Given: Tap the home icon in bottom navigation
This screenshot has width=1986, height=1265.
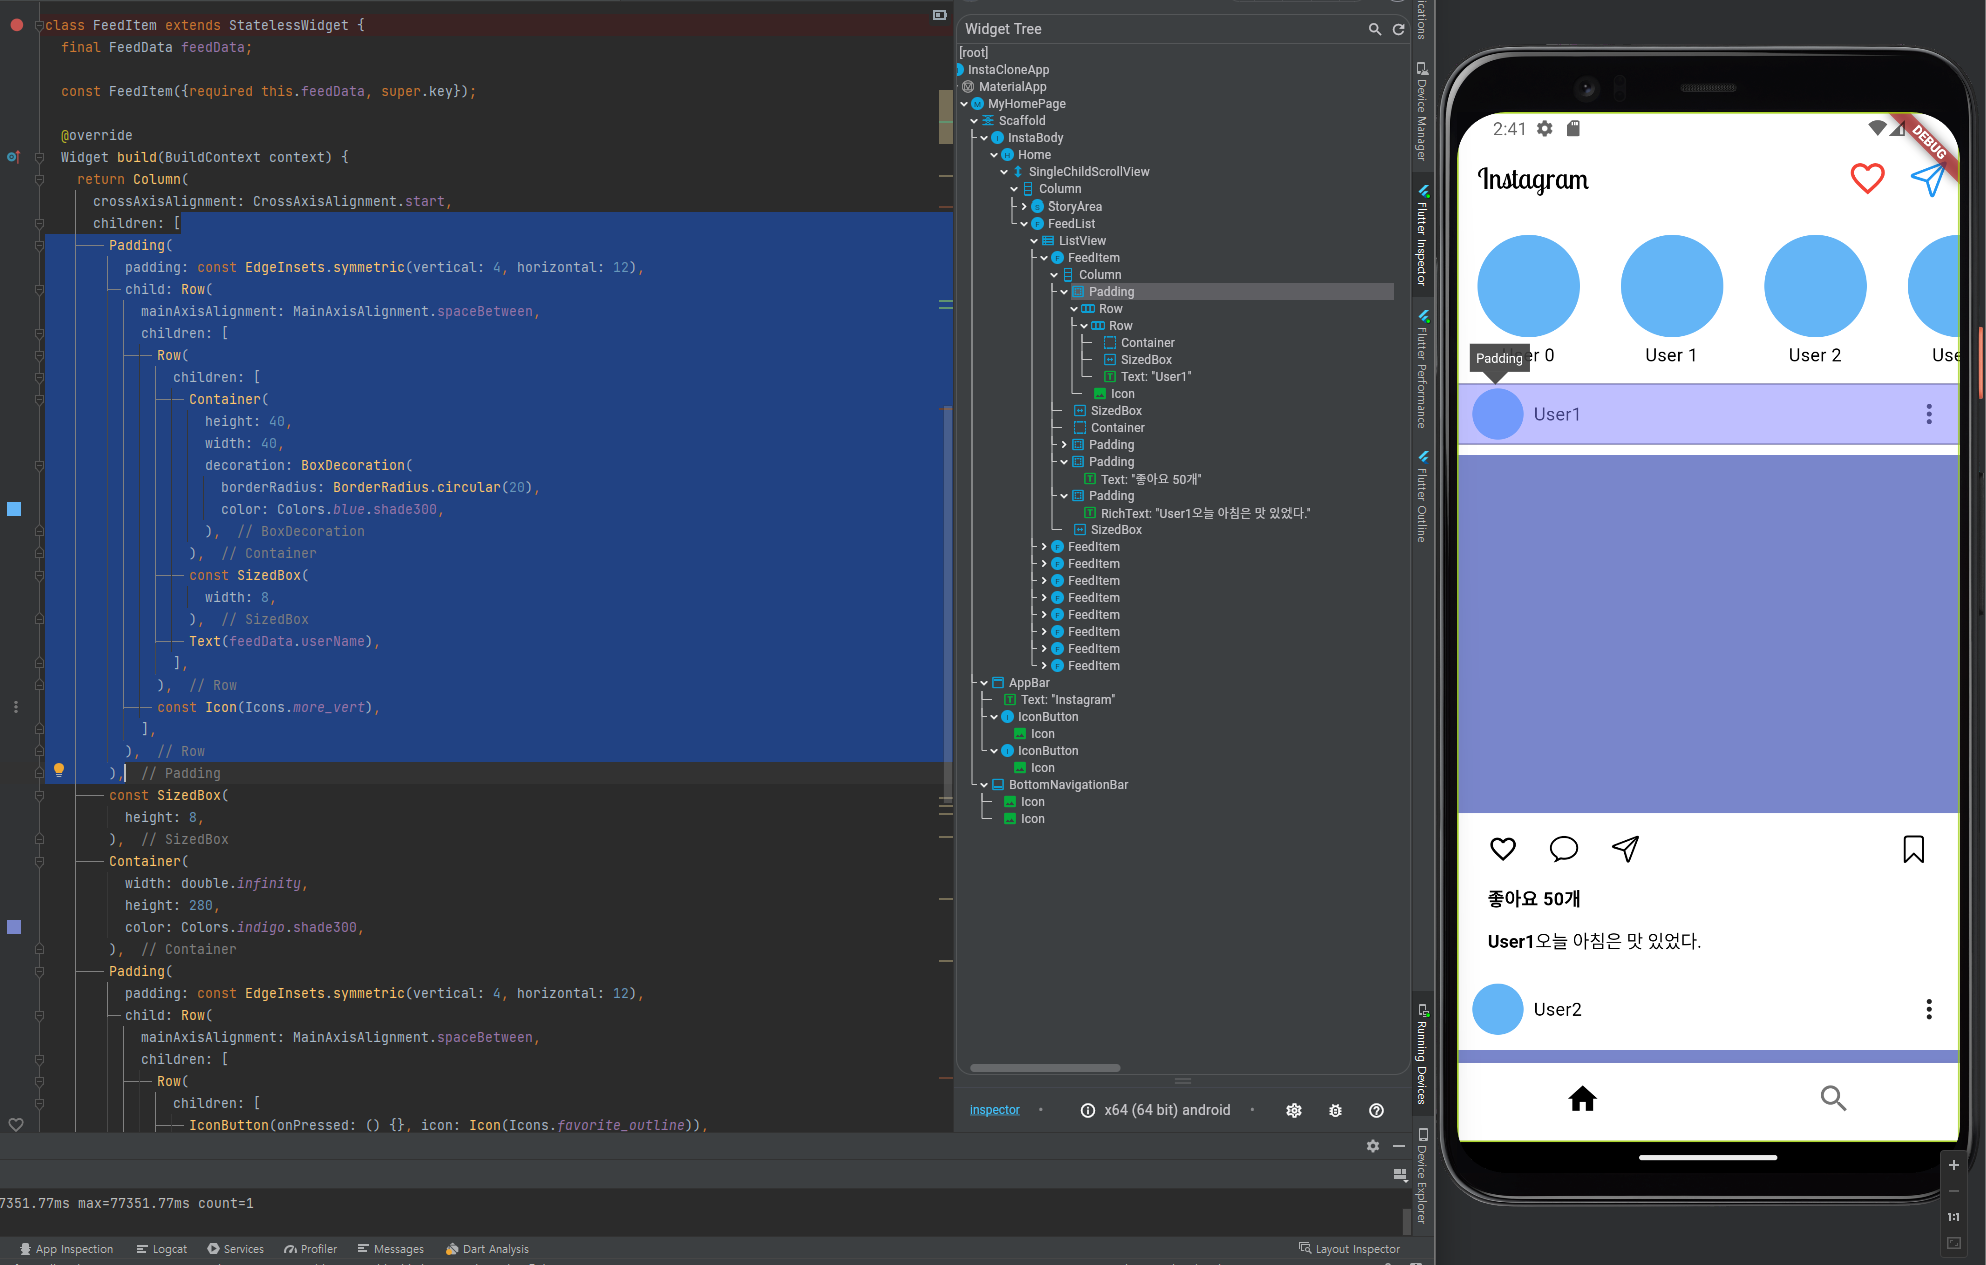Looking at the screenshot, I should click(1582, 1099).
